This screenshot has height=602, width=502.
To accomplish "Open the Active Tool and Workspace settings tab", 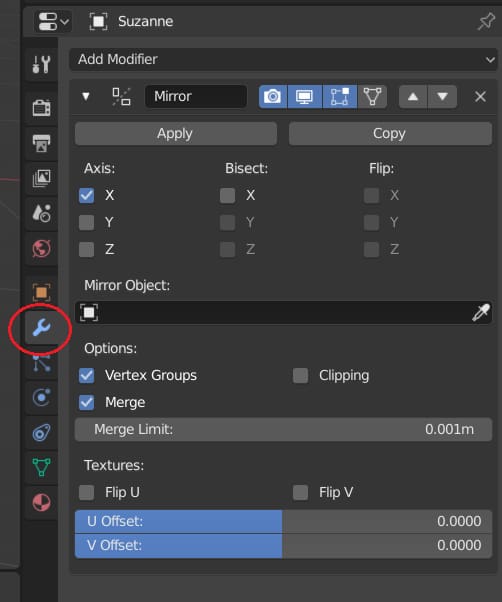I will coord(41,64).
